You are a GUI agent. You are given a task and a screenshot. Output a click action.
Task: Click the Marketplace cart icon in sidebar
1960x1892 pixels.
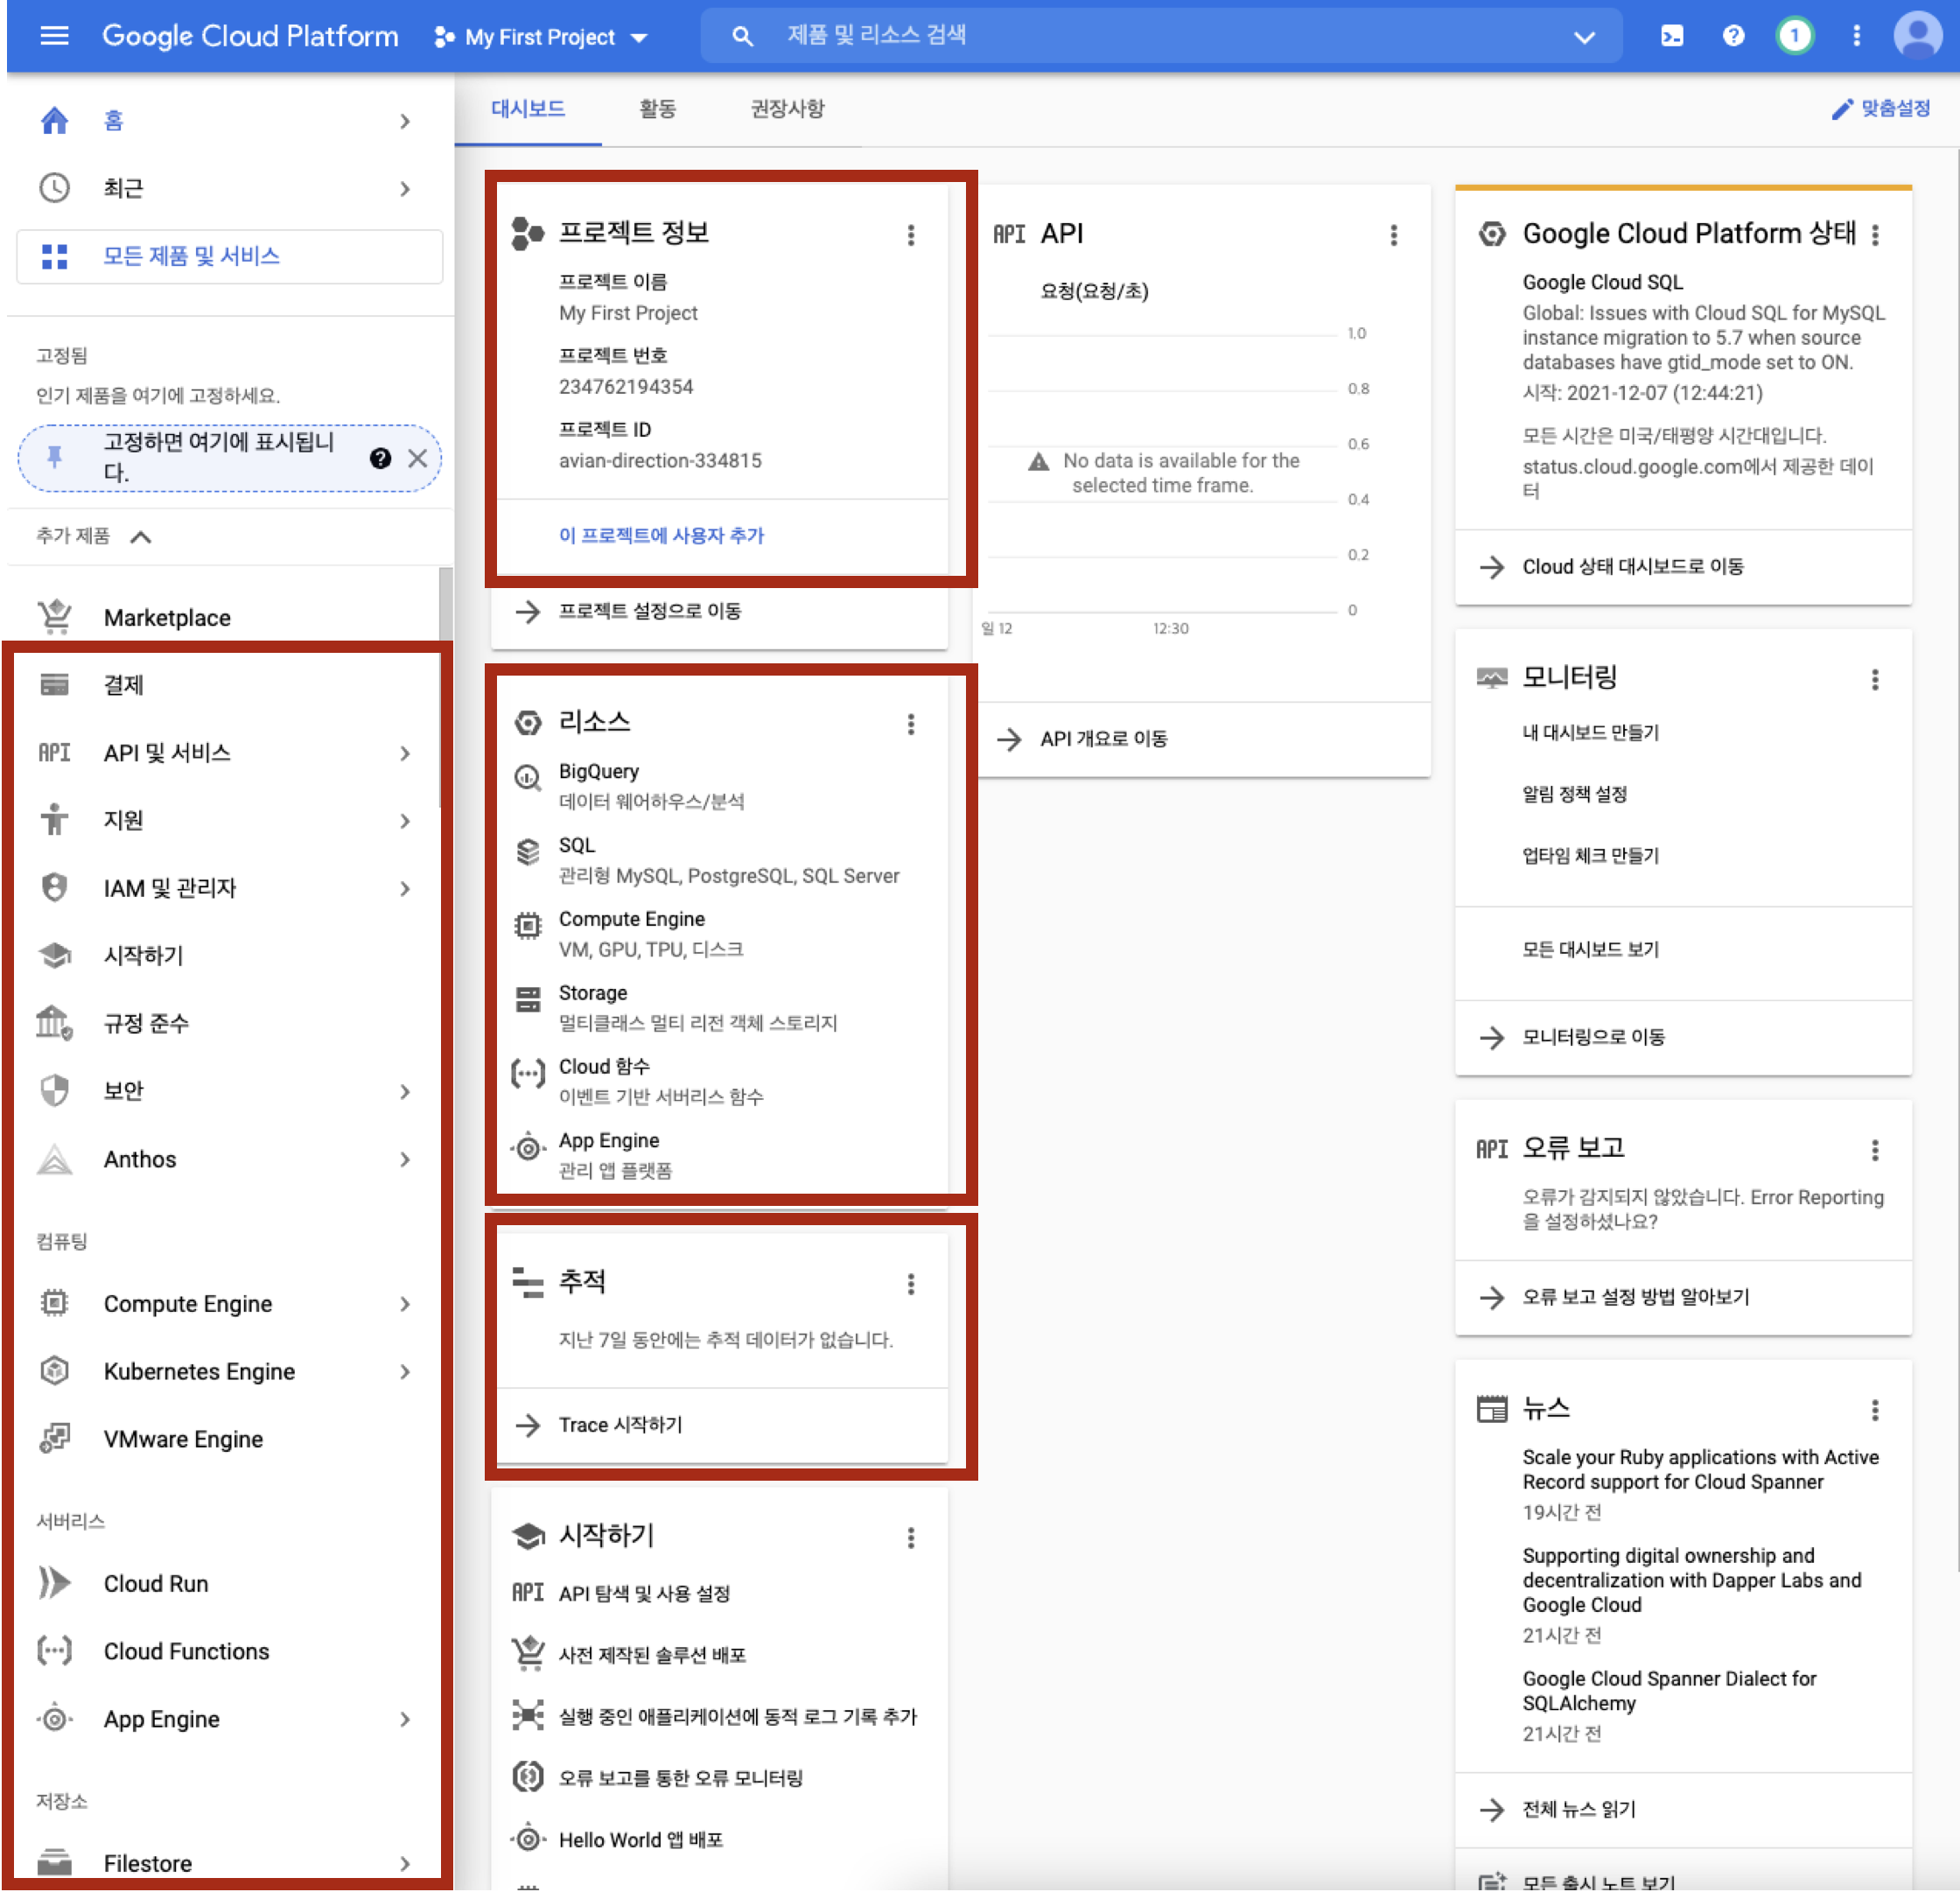tap(54, 617)
